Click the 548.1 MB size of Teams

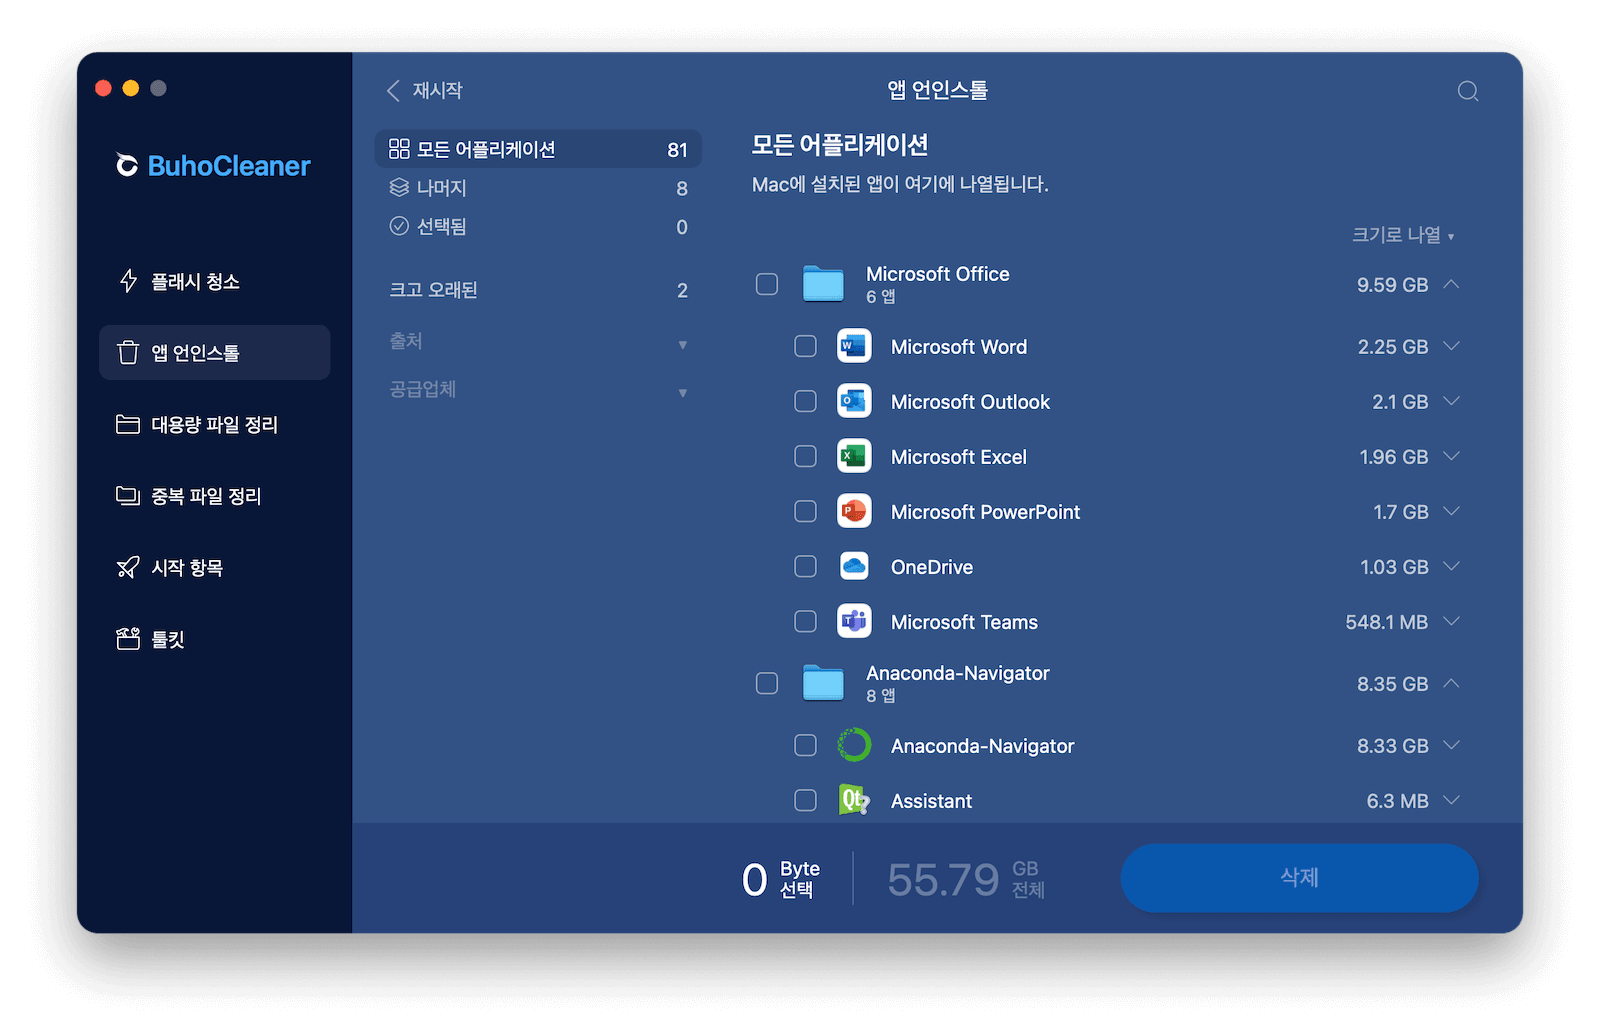point(1386,622)
